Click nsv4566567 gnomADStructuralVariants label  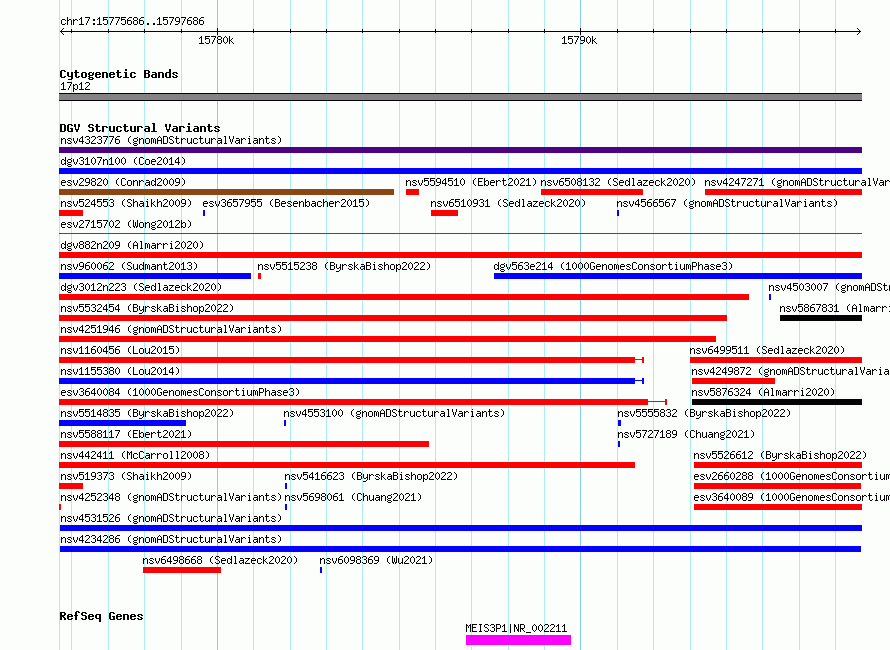pyautogui.click(x=727, y=203)
